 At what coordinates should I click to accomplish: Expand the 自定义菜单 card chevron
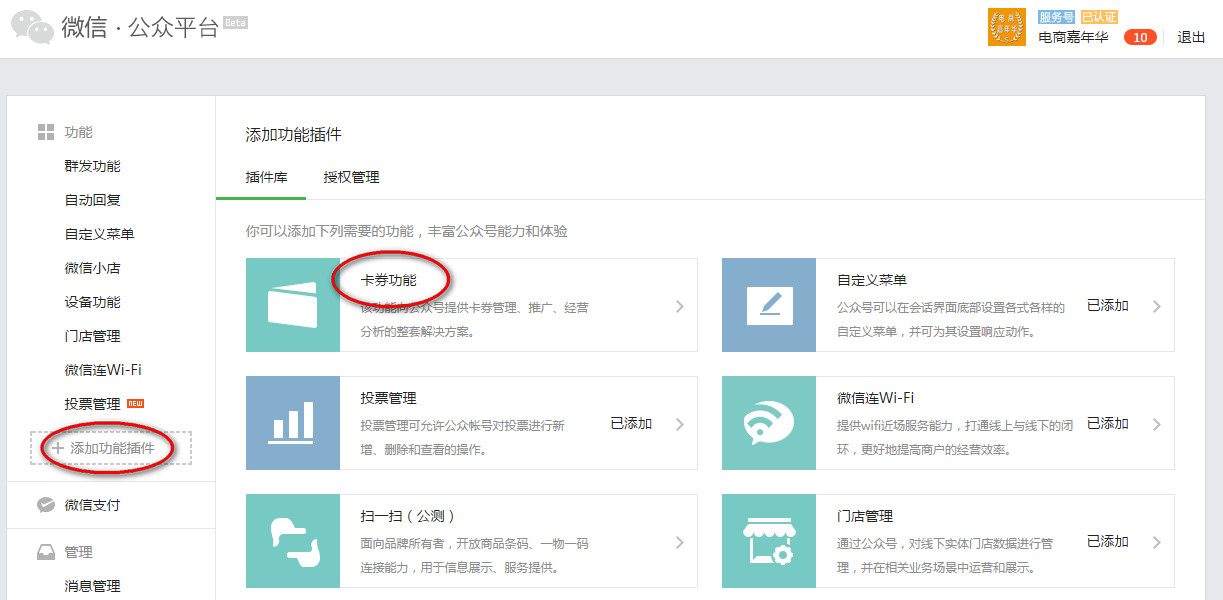point(1157,306)
